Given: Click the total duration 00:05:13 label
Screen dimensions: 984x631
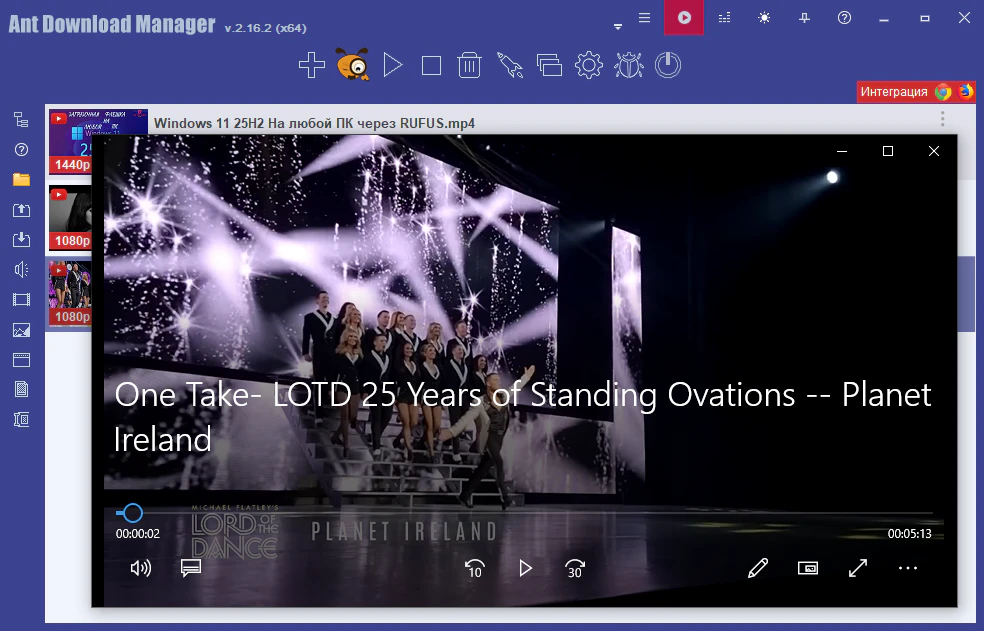Looking at the screenshot, I should (x=909, y=534).
